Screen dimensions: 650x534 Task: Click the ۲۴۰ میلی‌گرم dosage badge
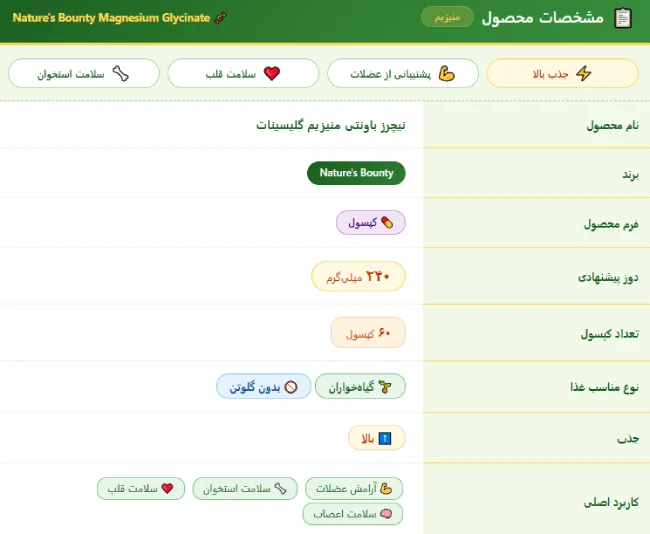click(358, 277)
